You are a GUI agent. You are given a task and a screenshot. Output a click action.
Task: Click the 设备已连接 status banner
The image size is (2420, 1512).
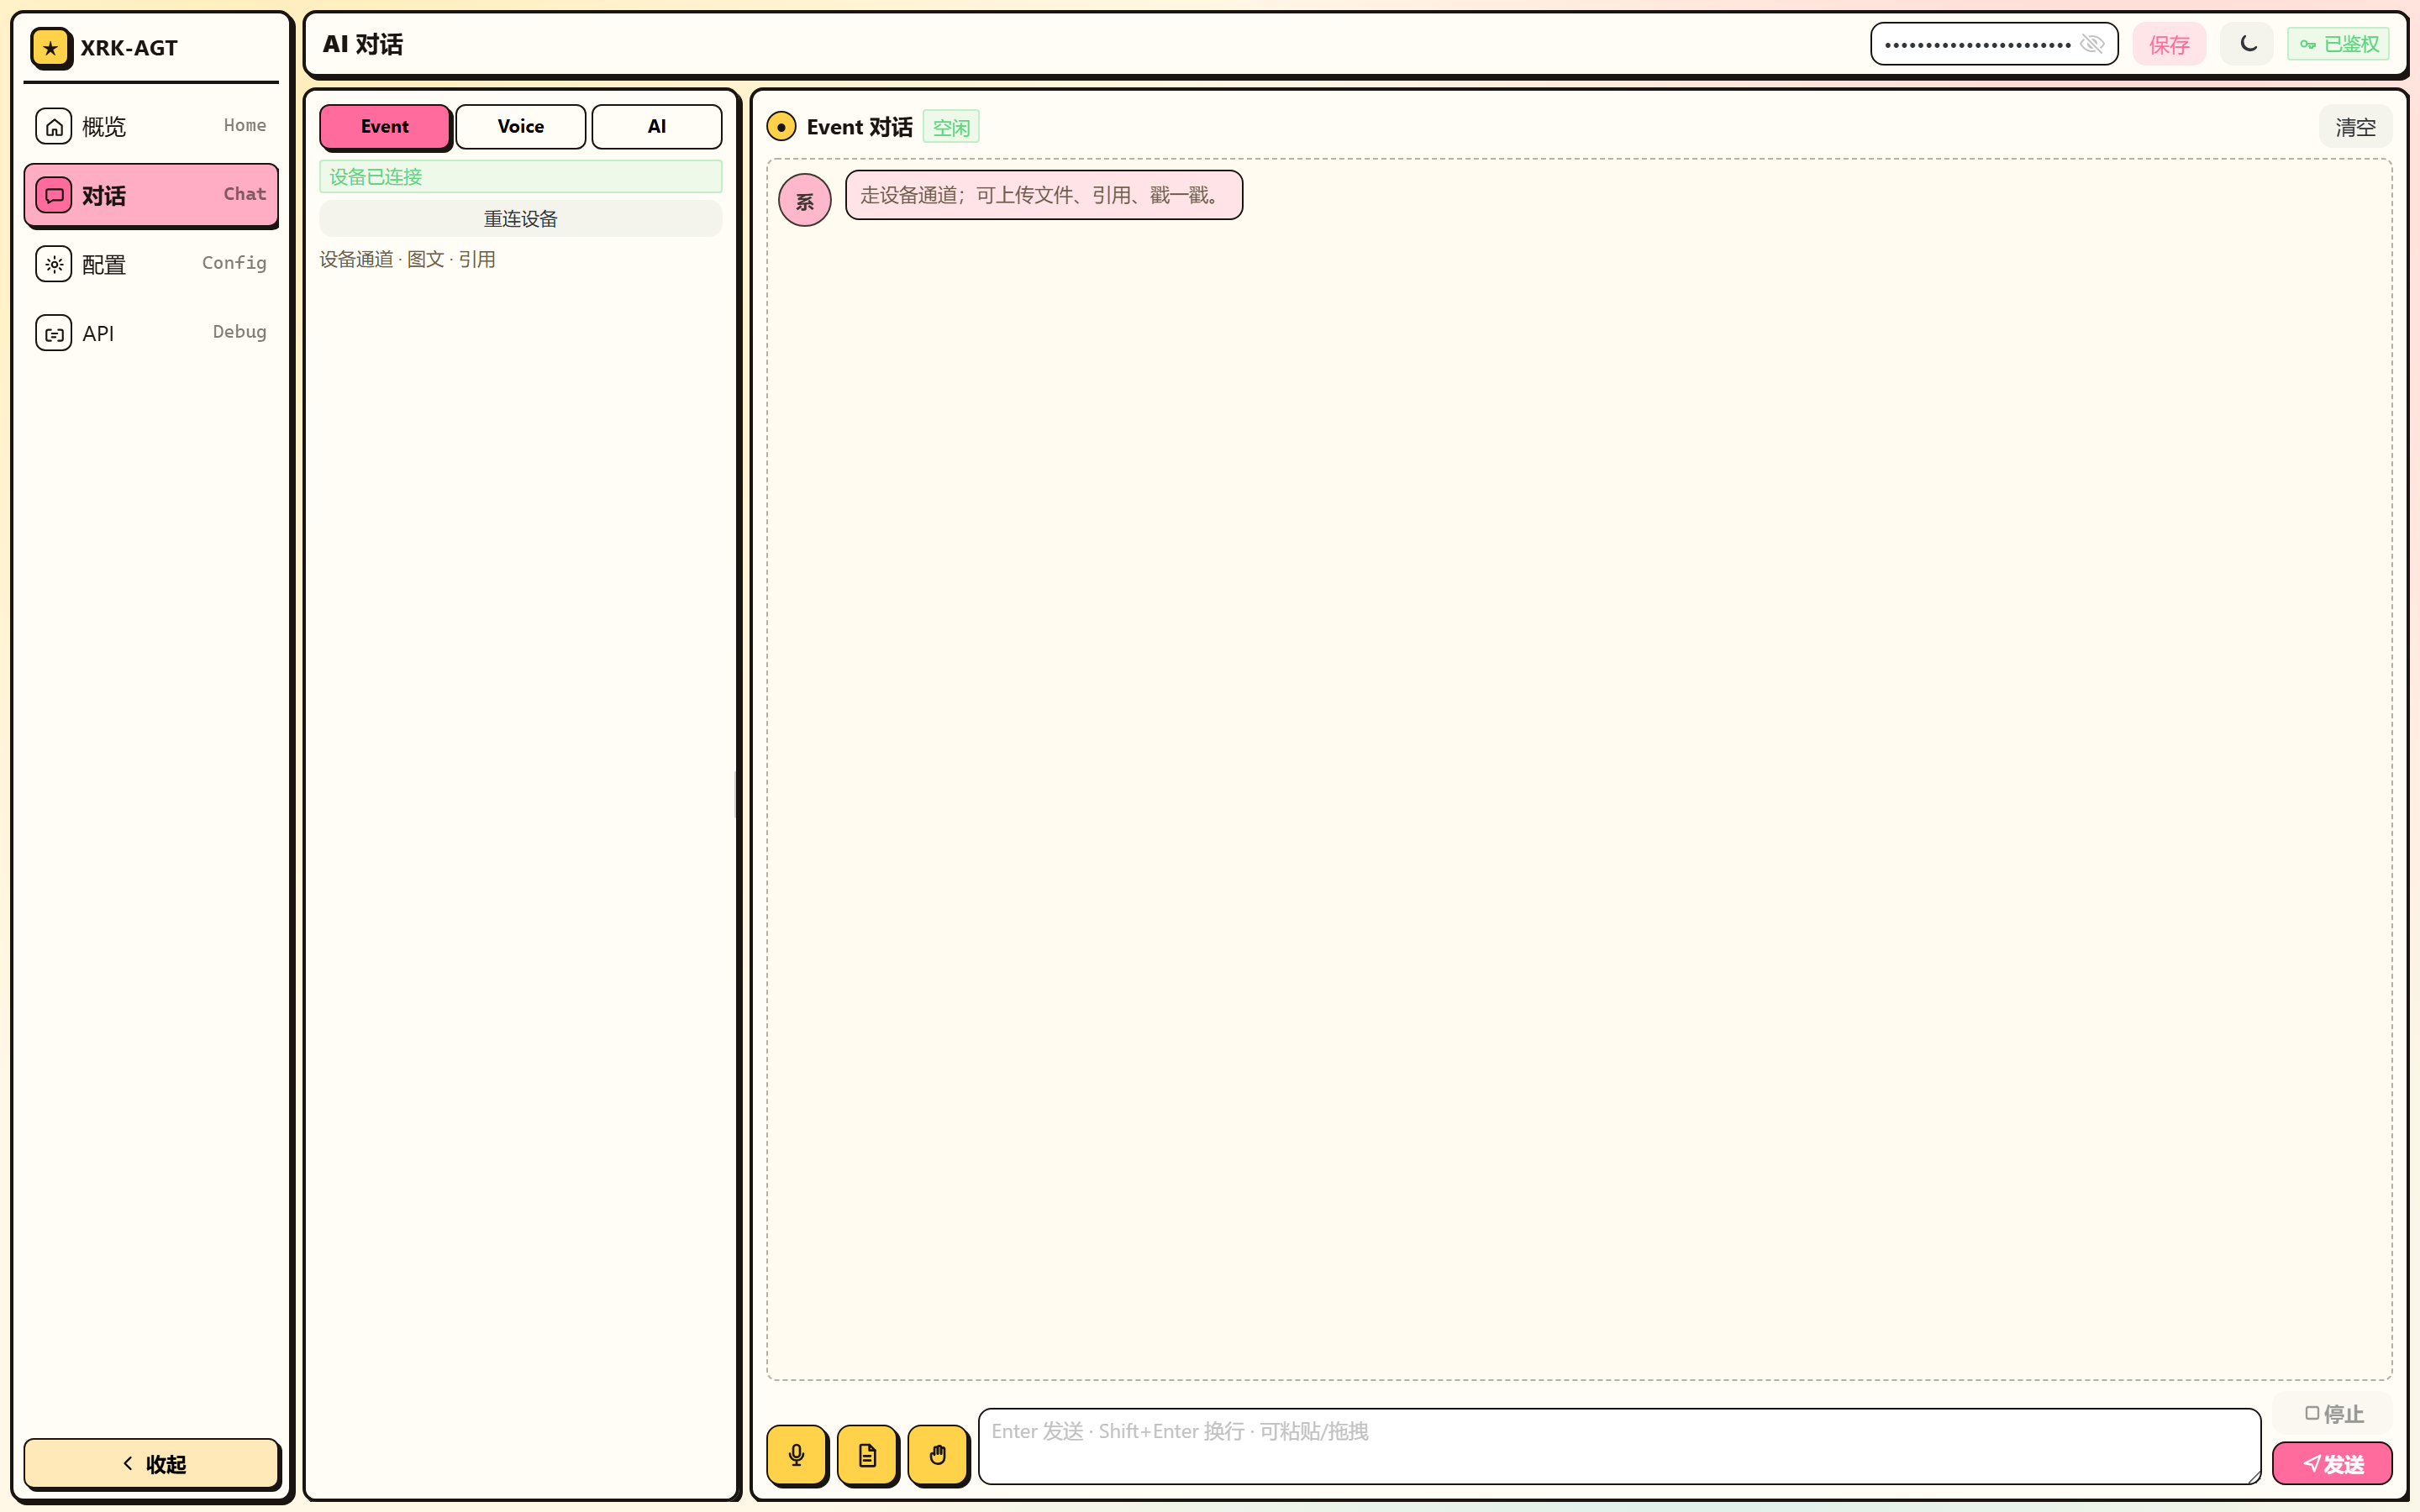[x=521, y=177]
